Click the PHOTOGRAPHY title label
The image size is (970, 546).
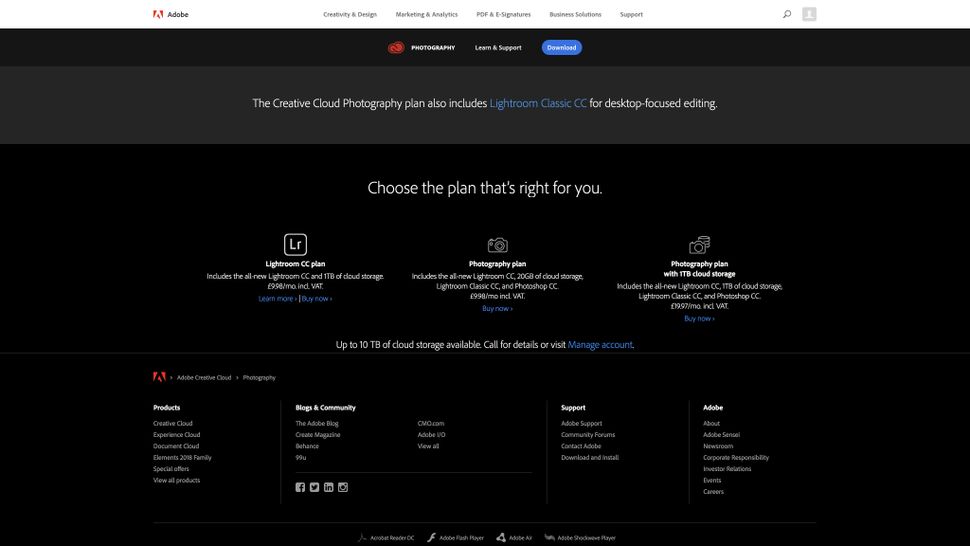click(x=433, y=48)
